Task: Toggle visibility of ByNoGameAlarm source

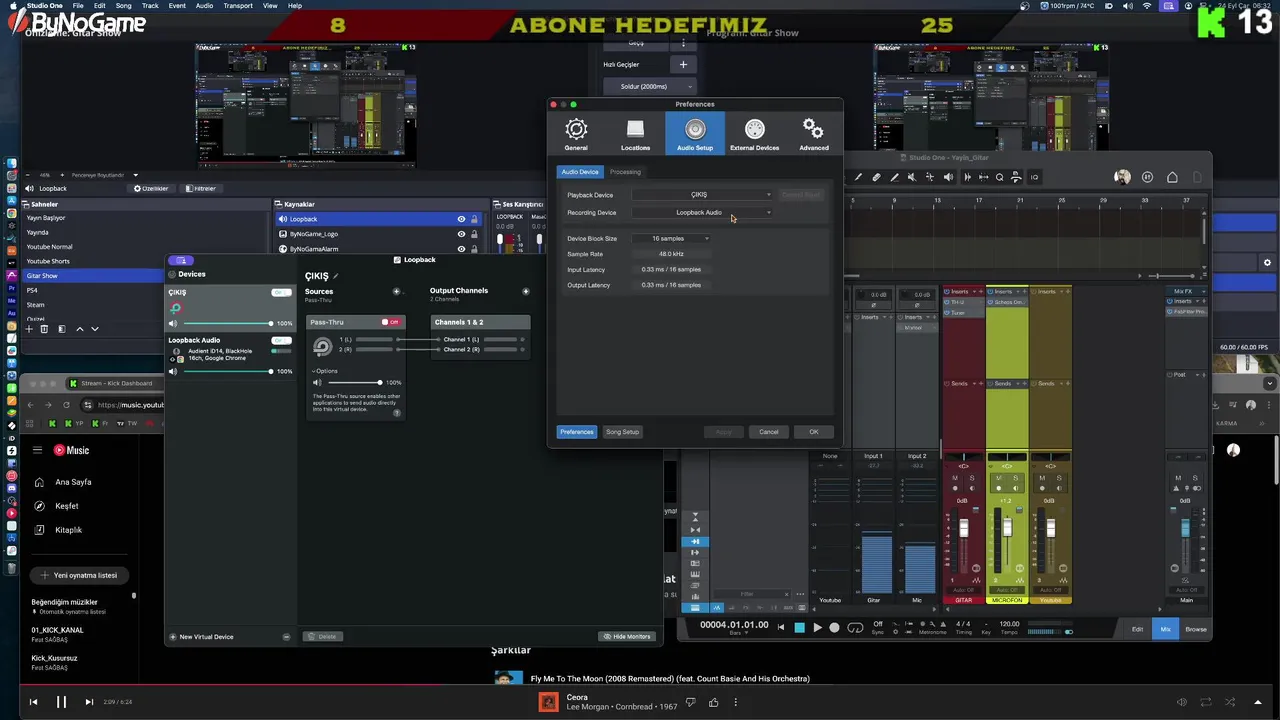Action: pos(461,249)
